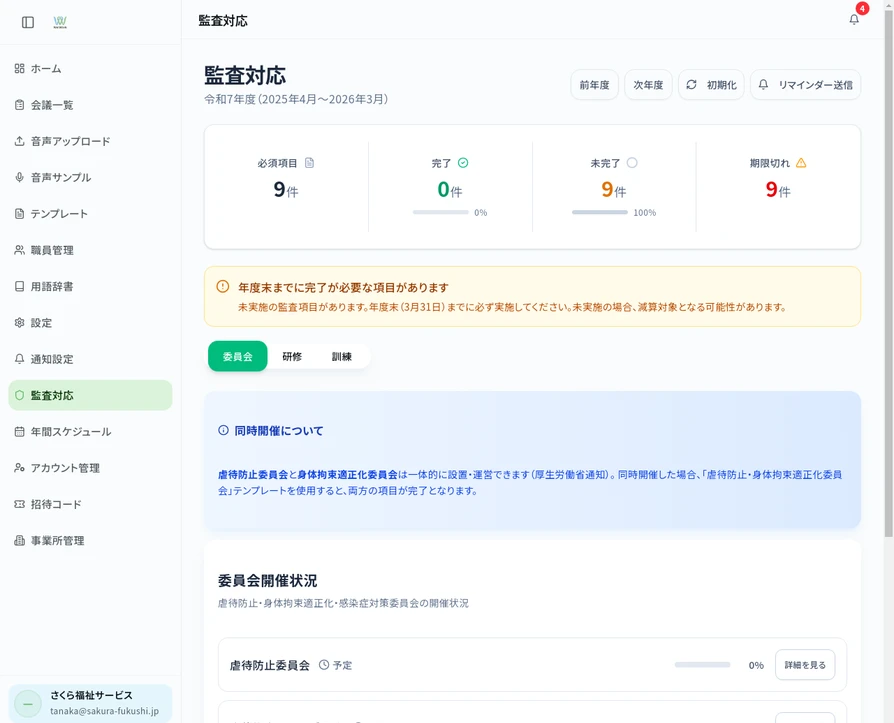Click the green check icon beside 完了
The image size is (894, 723).
(x=463, y=163)
